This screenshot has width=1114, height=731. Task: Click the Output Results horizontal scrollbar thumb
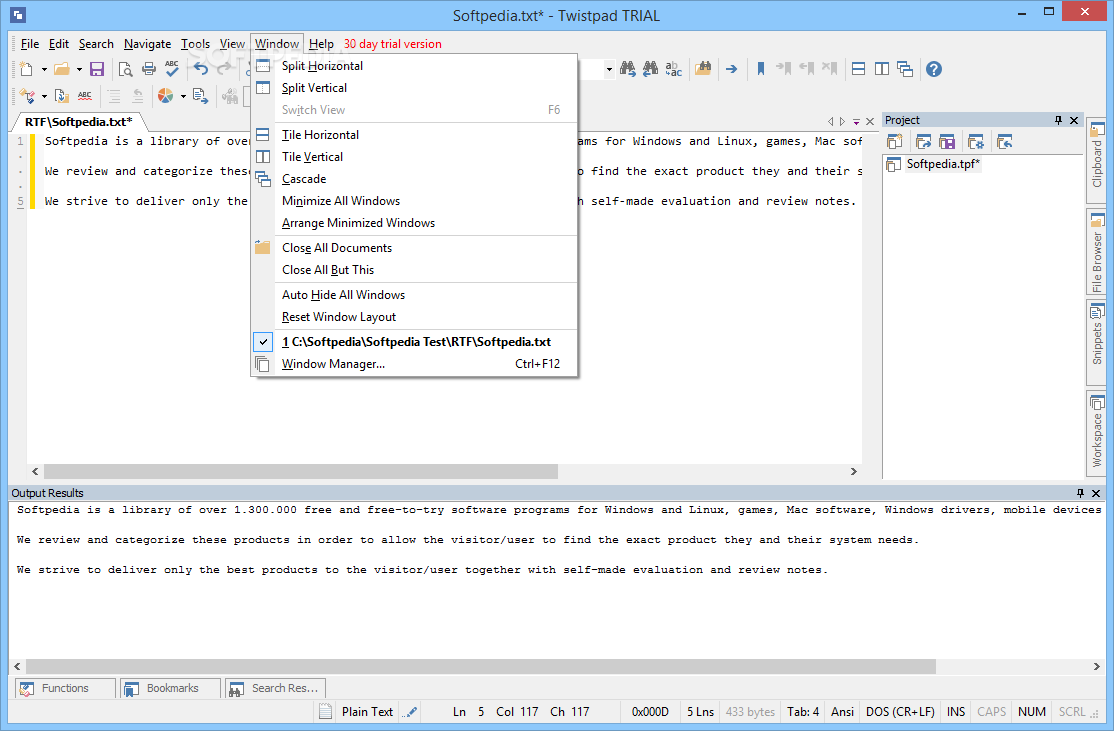point(480,666)
